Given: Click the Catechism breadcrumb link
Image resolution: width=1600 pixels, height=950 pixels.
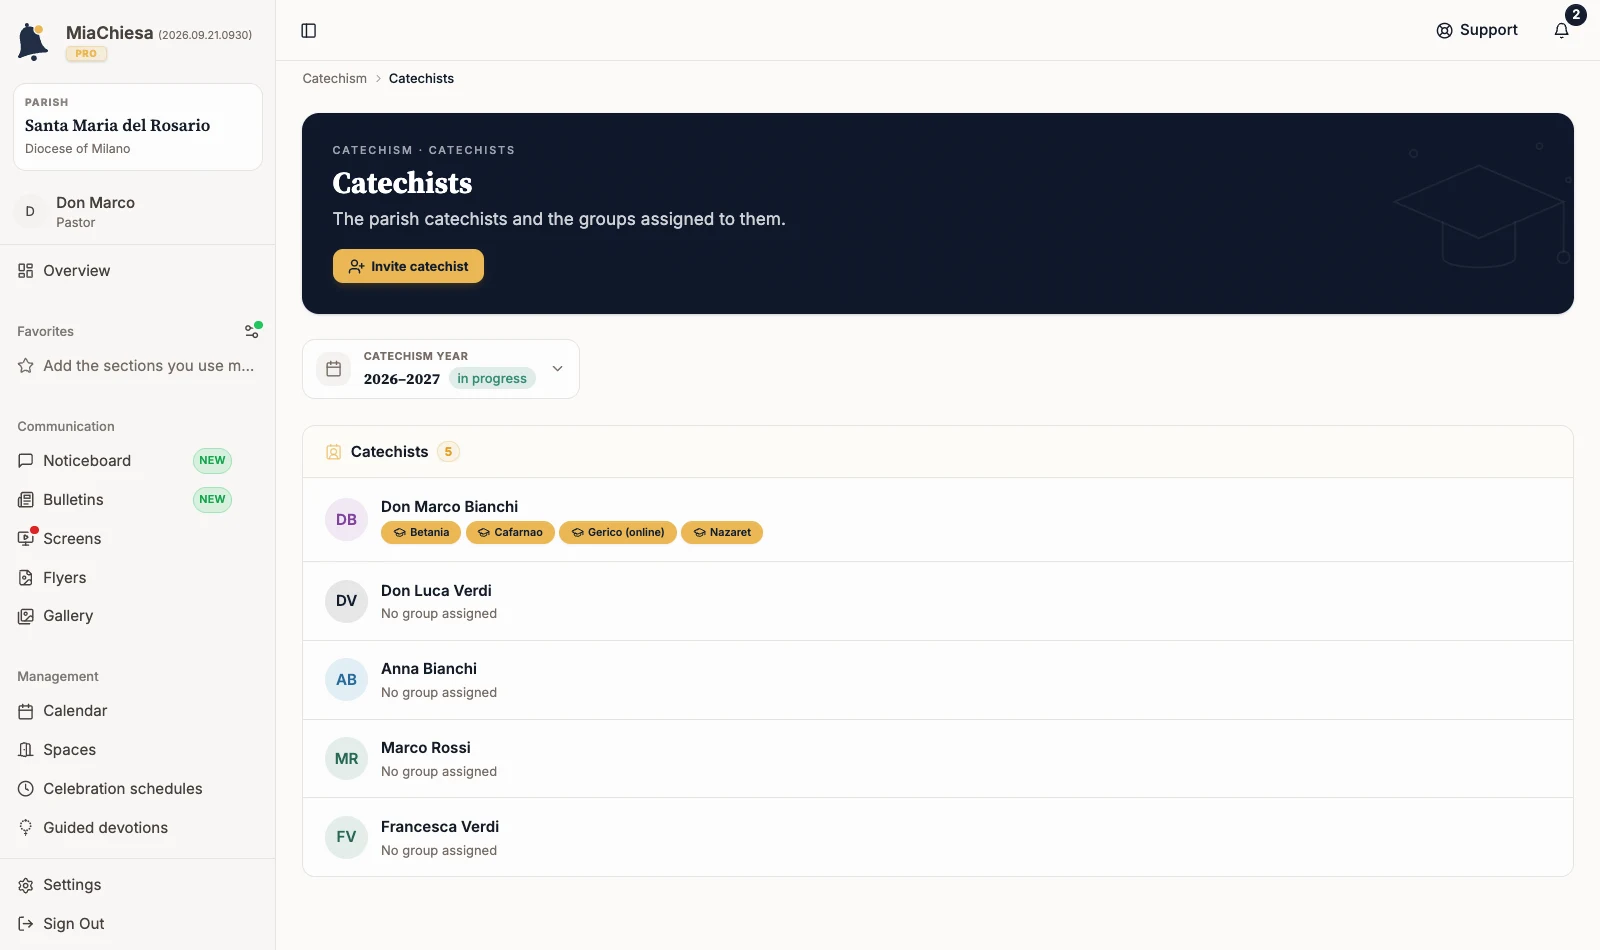Looking at the screenshot, I should pos(335,79).
